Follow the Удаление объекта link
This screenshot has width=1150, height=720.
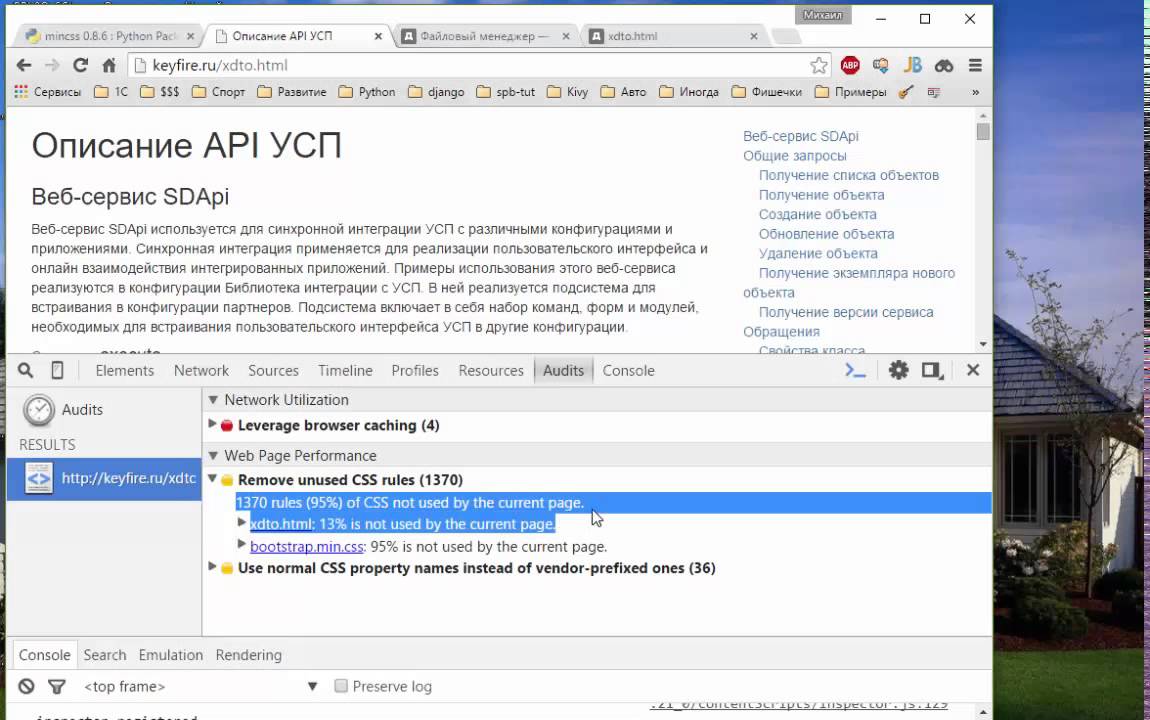point(818,253)
